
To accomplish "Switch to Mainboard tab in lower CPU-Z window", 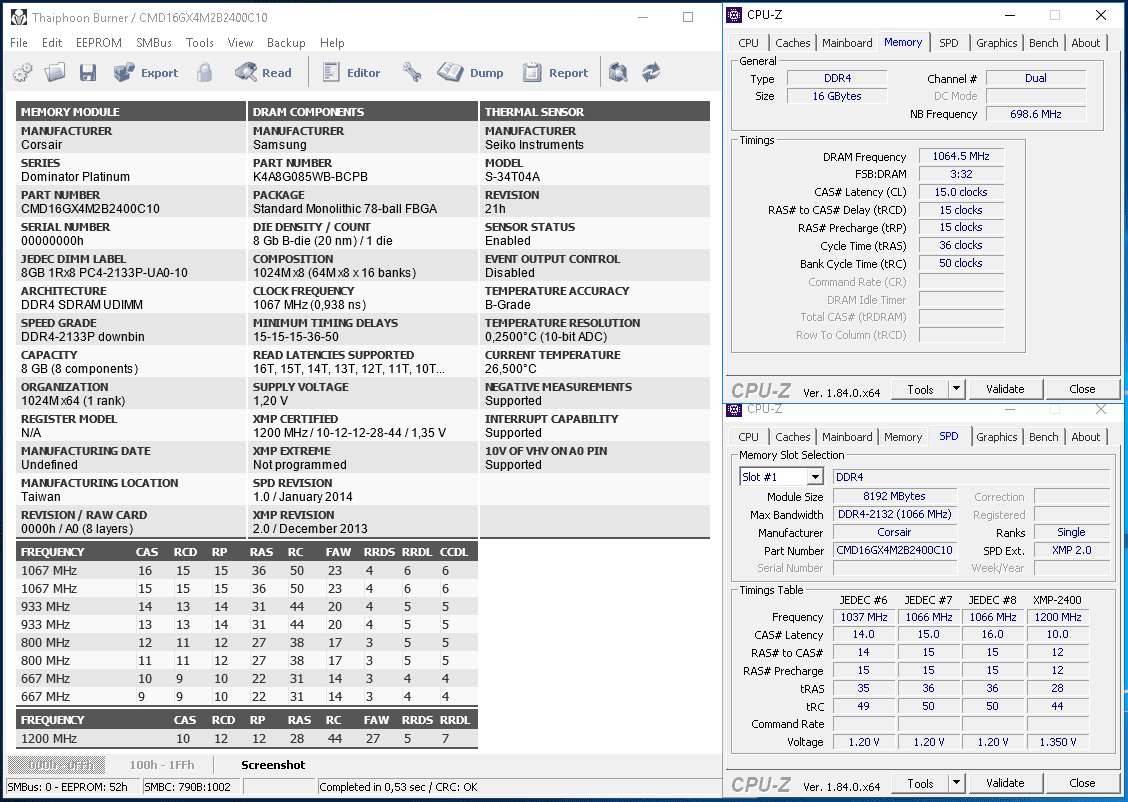I will point(847,437).
